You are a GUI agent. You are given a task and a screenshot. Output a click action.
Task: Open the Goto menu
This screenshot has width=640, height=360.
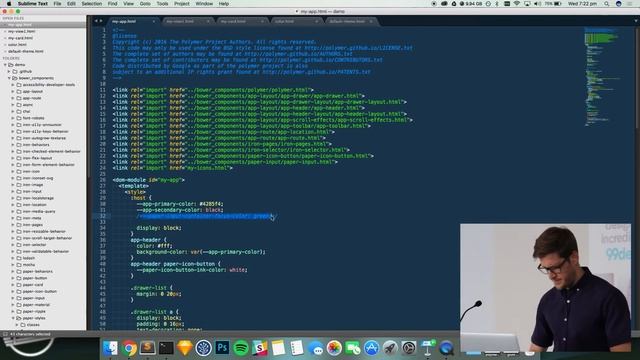tap(145, 4)
